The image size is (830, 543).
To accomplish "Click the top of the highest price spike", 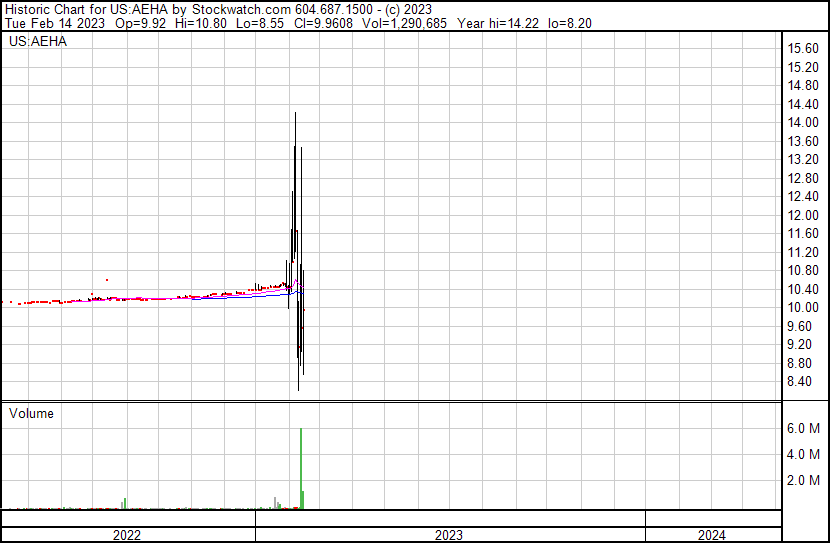I will click(295, 114).
